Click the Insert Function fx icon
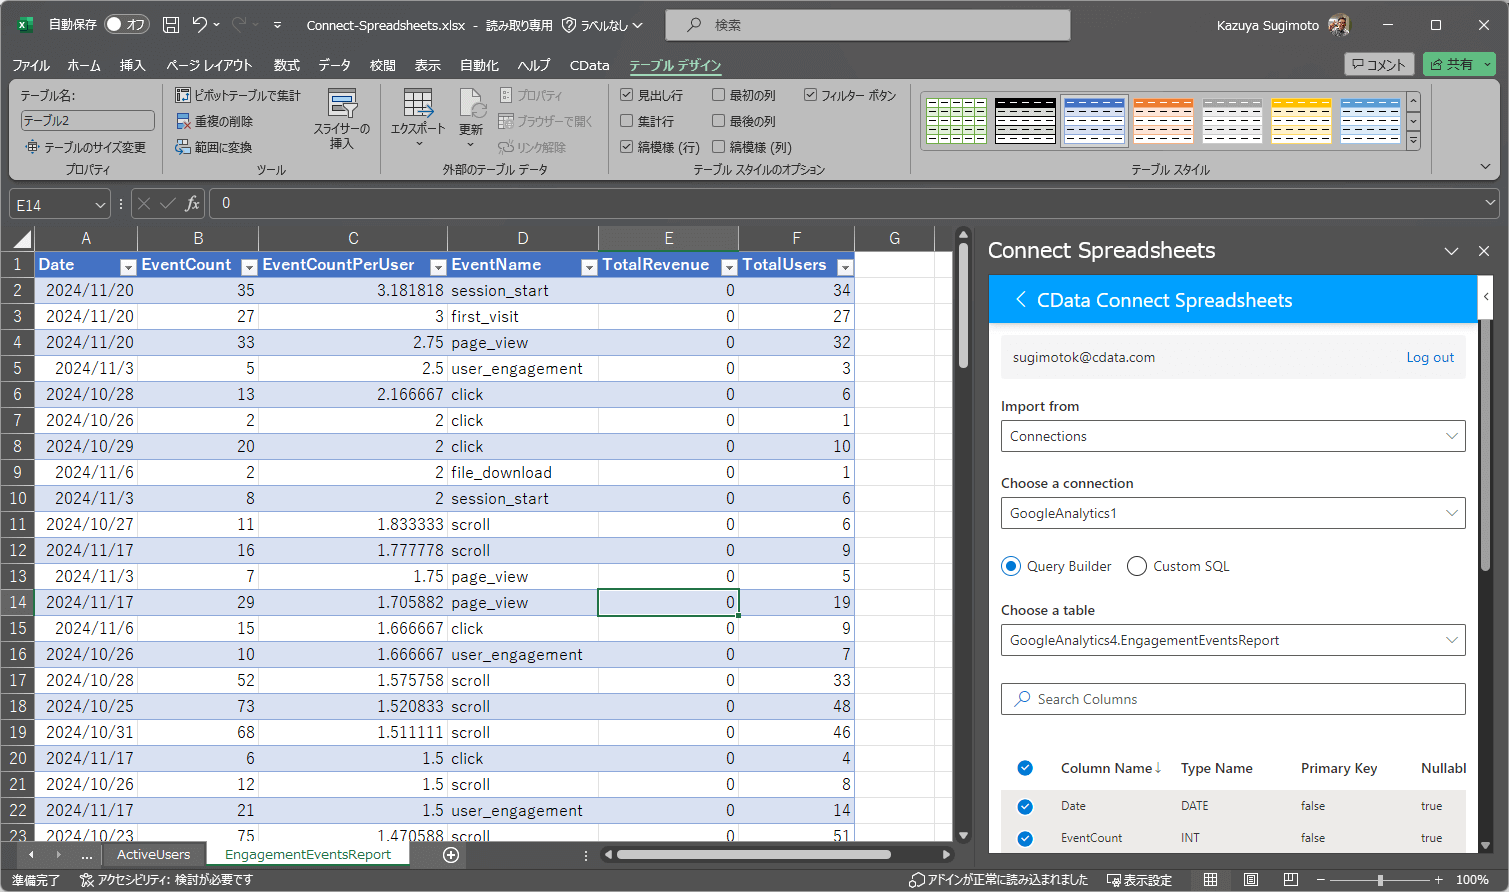Screen dimensions: 1509x892 192,204
